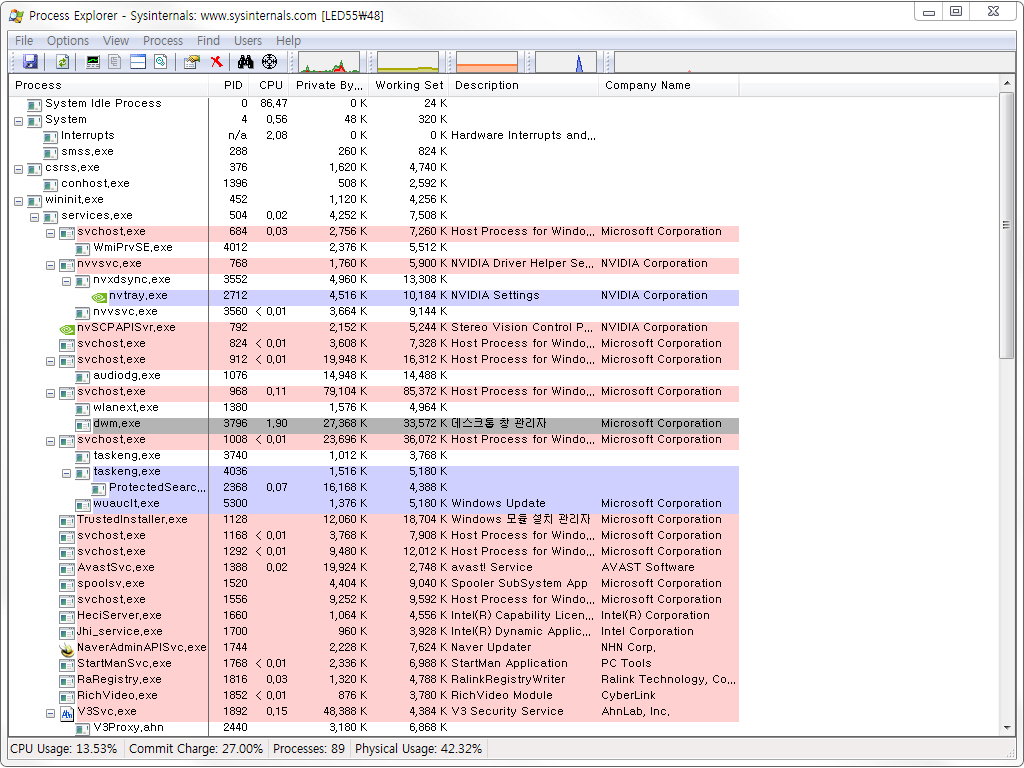Select the smss.exe process row
This screenshot has height=768, width=1024.
pos(374,152)
